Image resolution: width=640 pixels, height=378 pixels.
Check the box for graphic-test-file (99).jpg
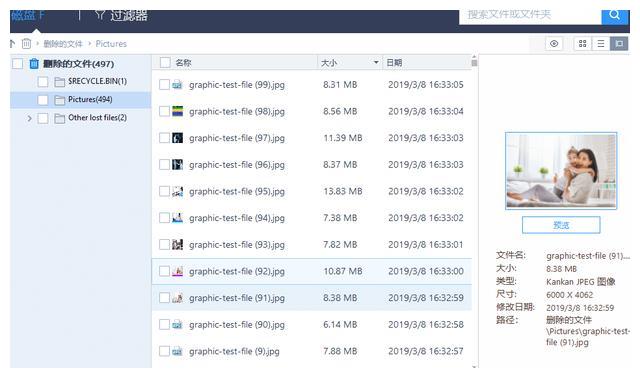[164, 84]
